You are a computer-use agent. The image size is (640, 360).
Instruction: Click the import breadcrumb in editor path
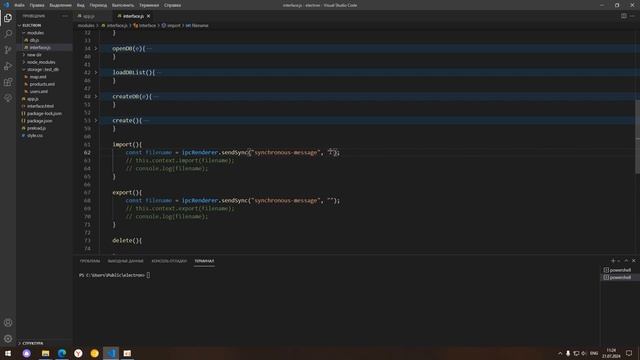click(173, 25)
